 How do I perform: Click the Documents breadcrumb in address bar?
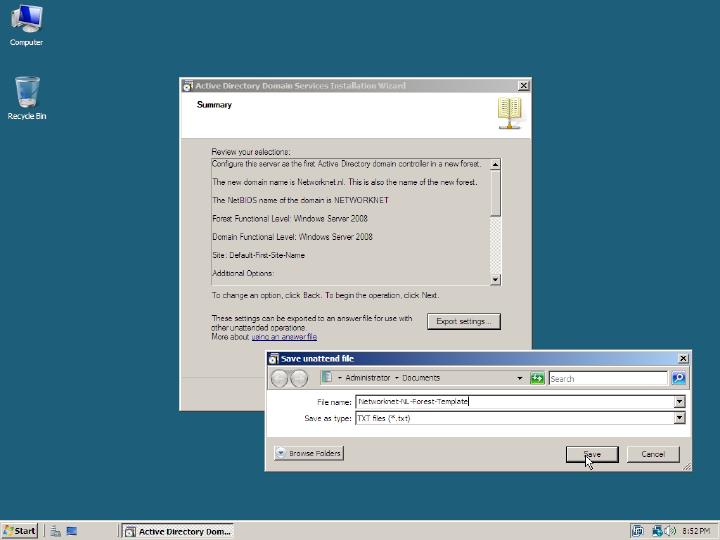click(421, 378)
